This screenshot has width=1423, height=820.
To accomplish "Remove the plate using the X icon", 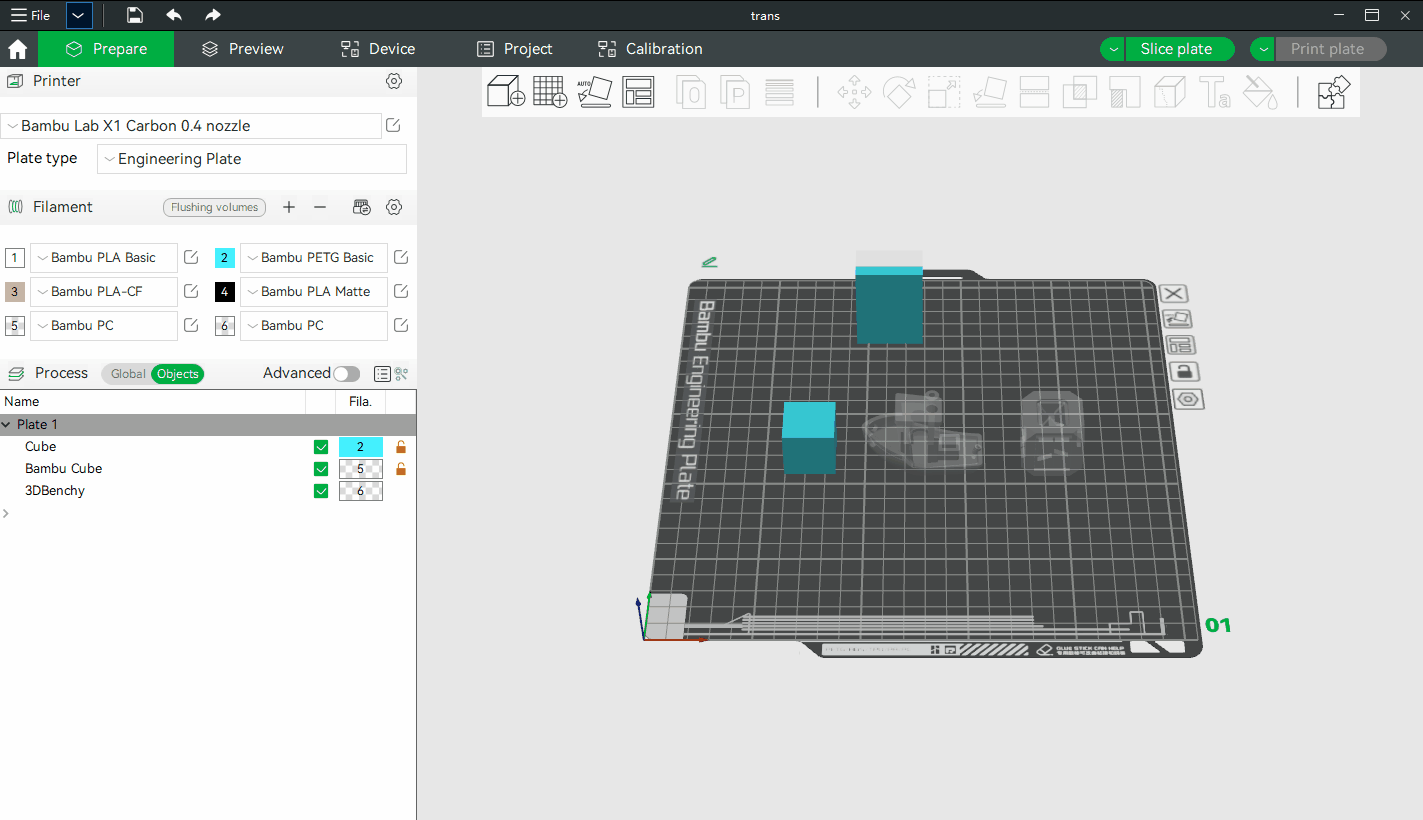I will tap(1174, 293).
